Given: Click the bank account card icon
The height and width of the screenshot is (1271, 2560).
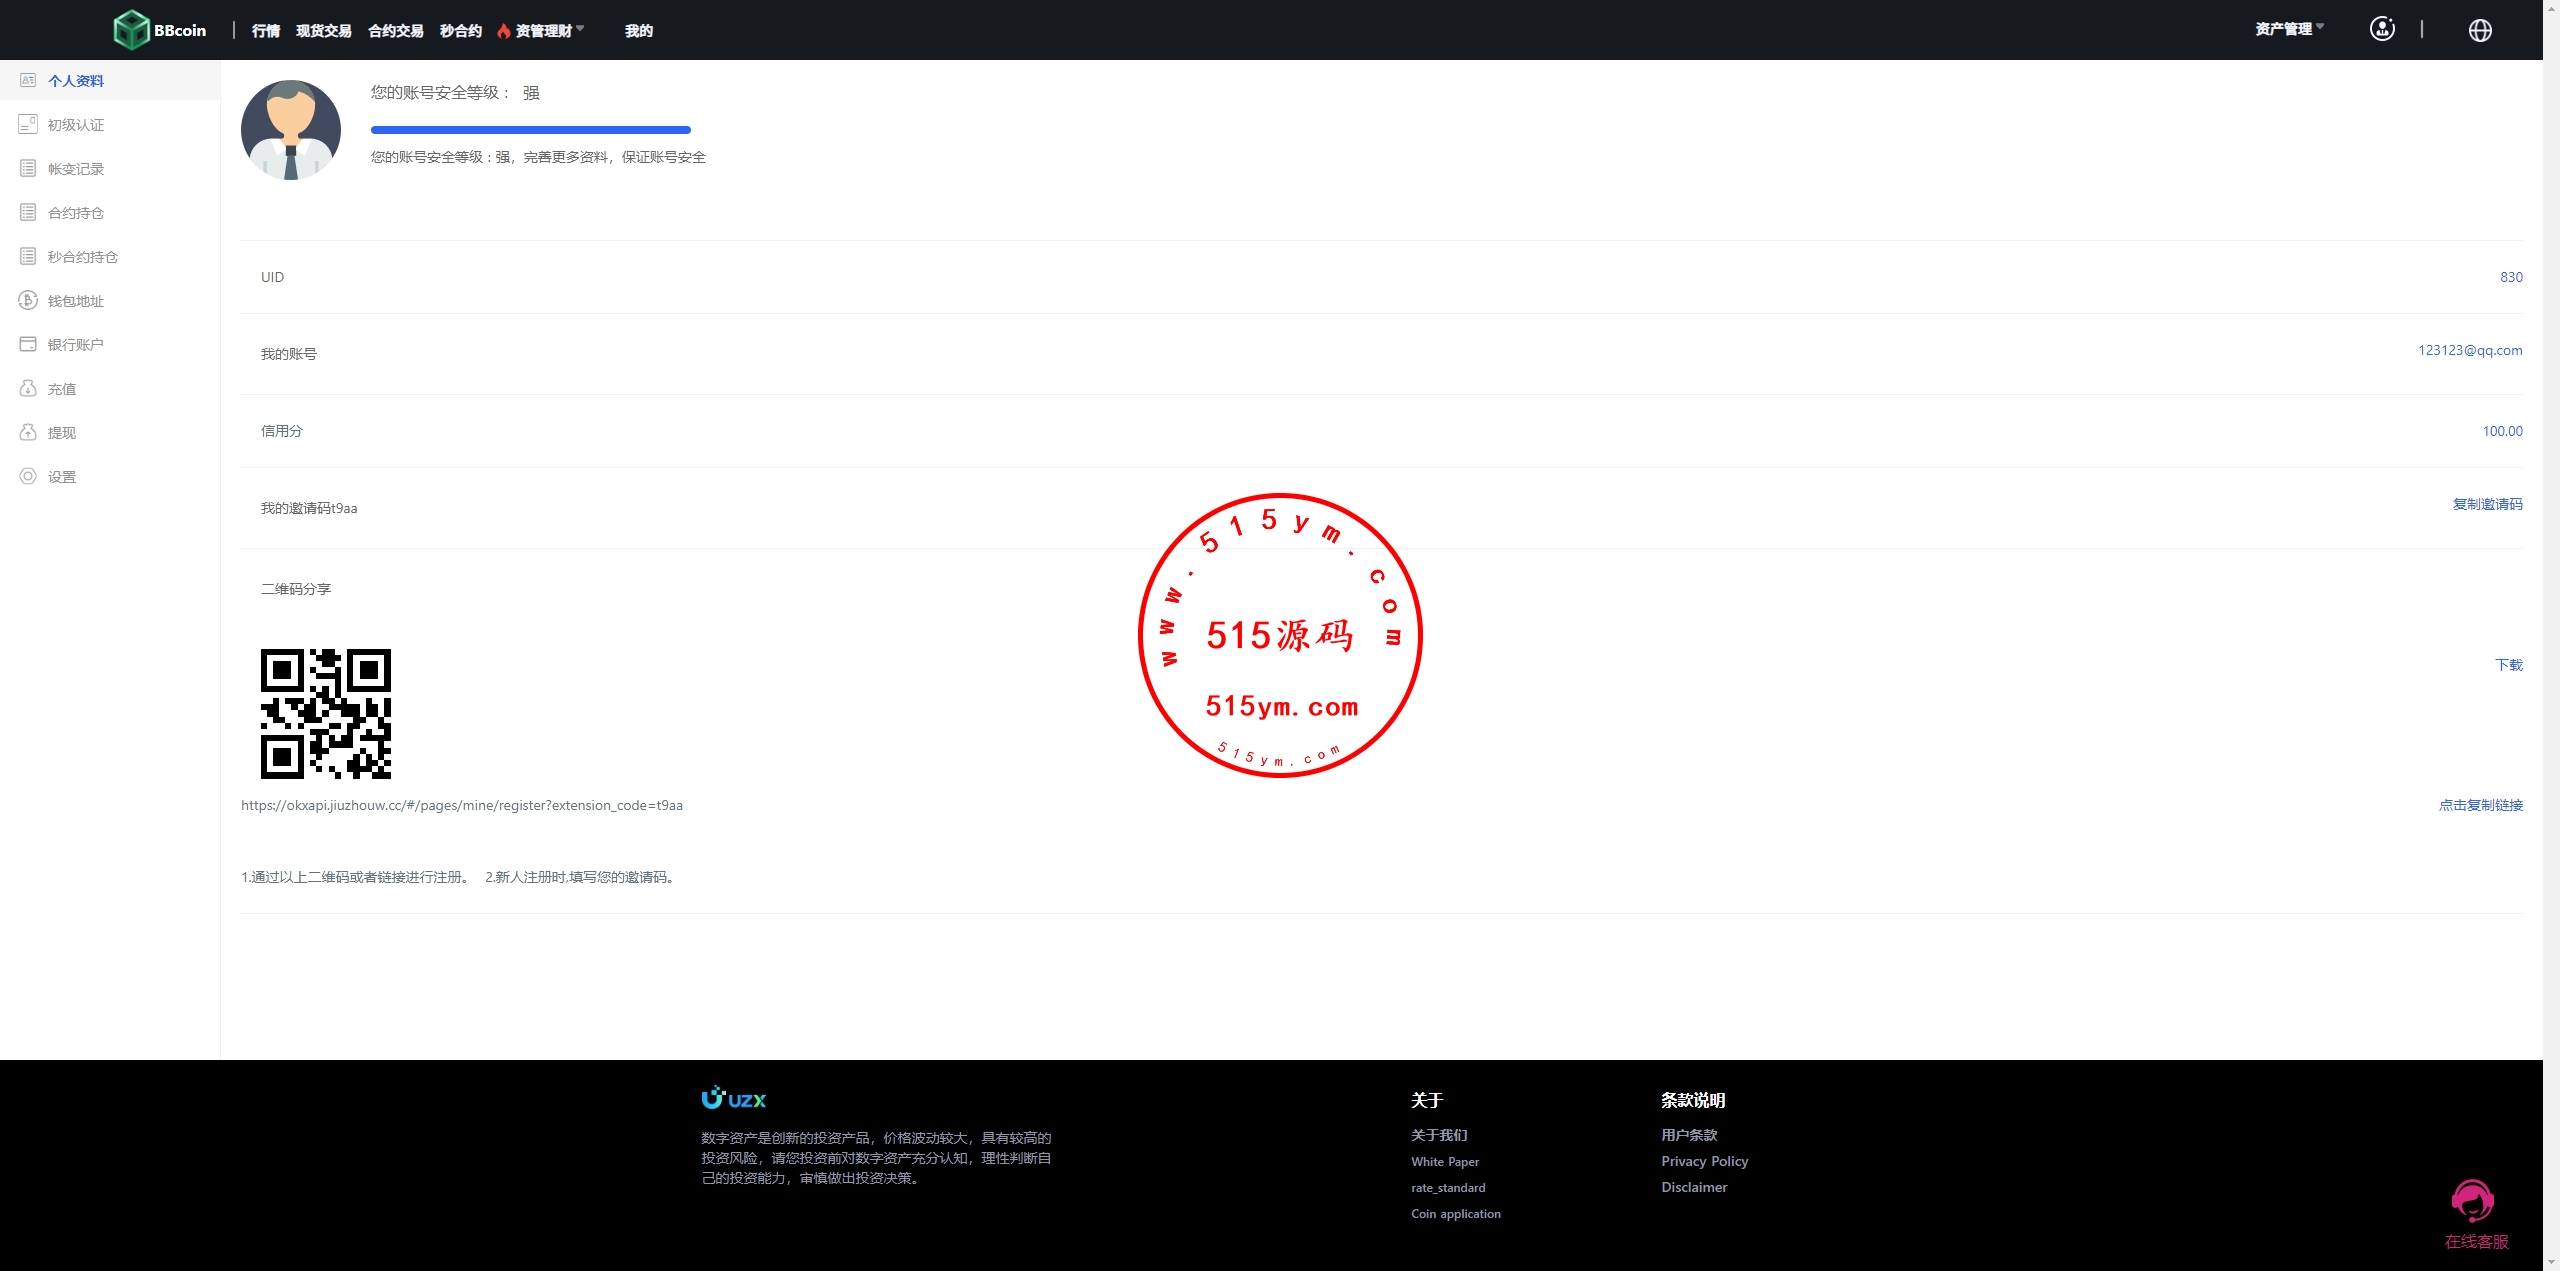Looking at the screenshot, I should (28, 344).
